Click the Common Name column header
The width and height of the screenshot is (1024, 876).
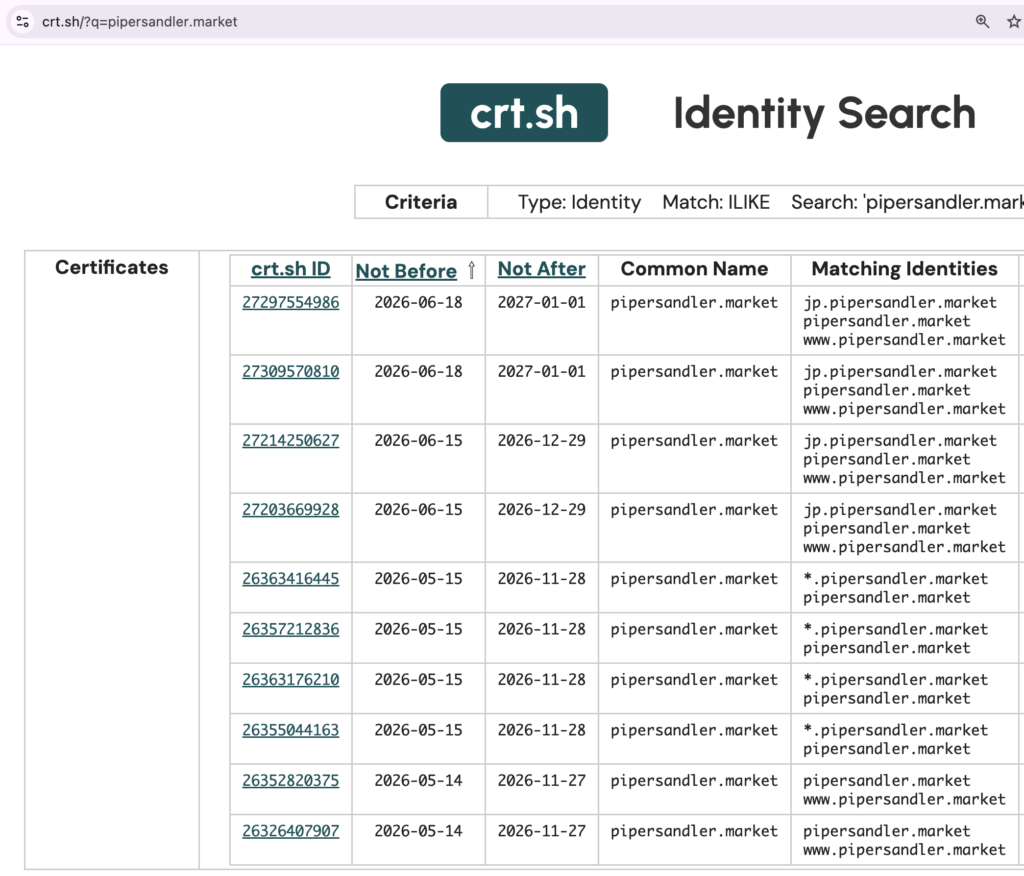click(694, 269)
